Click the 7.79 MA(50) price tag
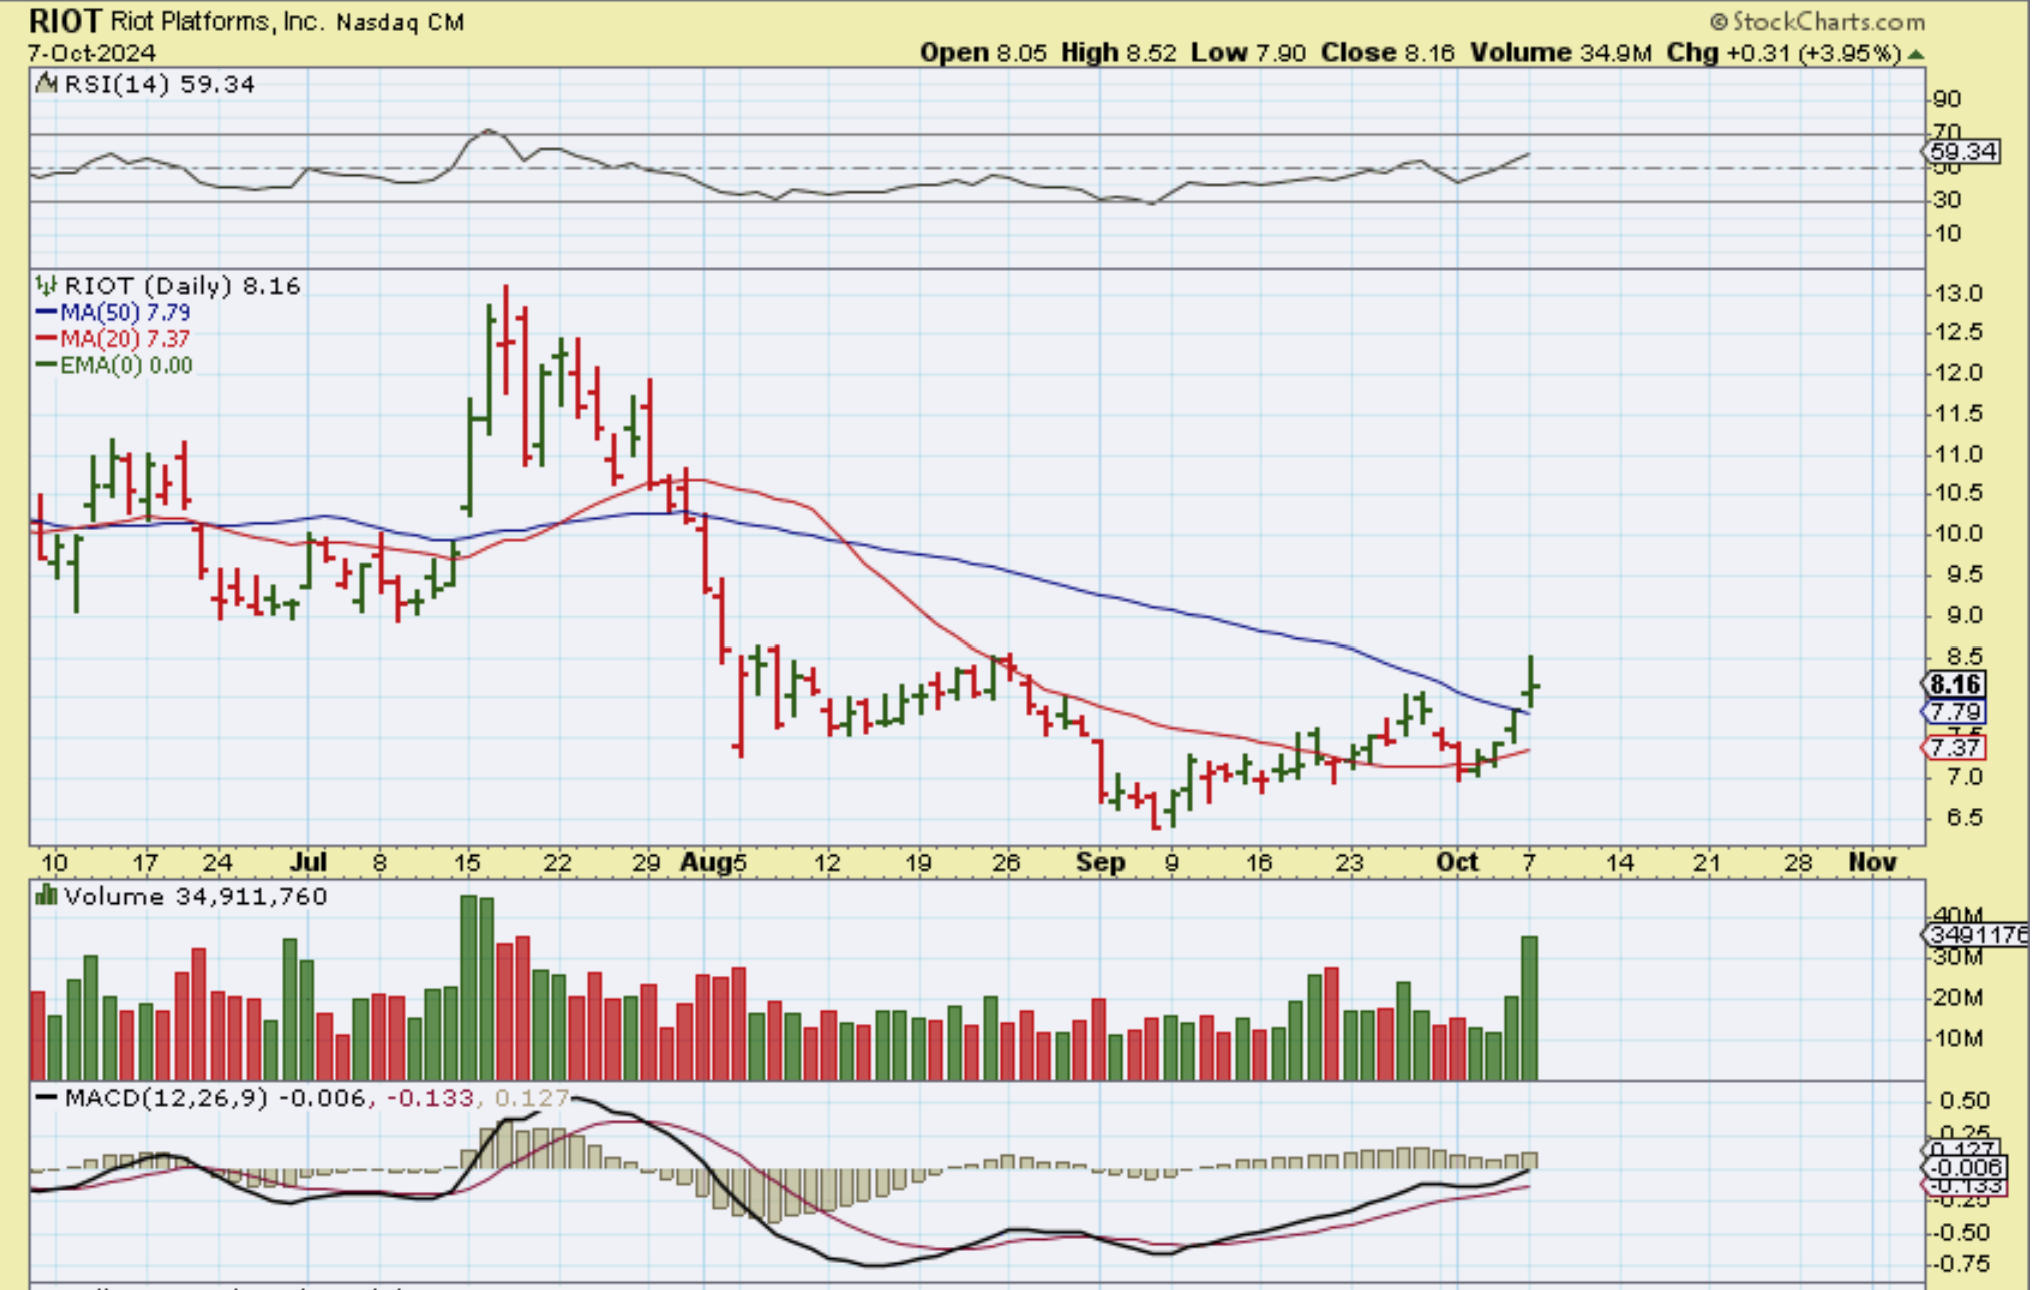Screen dimensions: 2037x1290 [1955, 712]
